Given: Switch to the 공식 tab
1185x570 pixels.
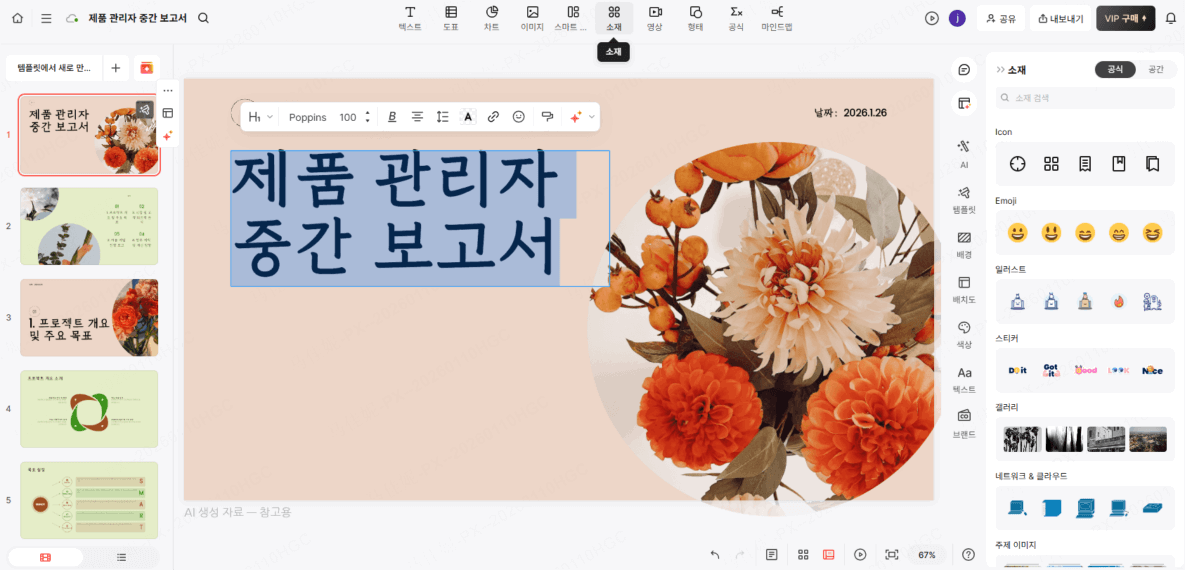Looking at the screenshot, I should [1115, 69].
